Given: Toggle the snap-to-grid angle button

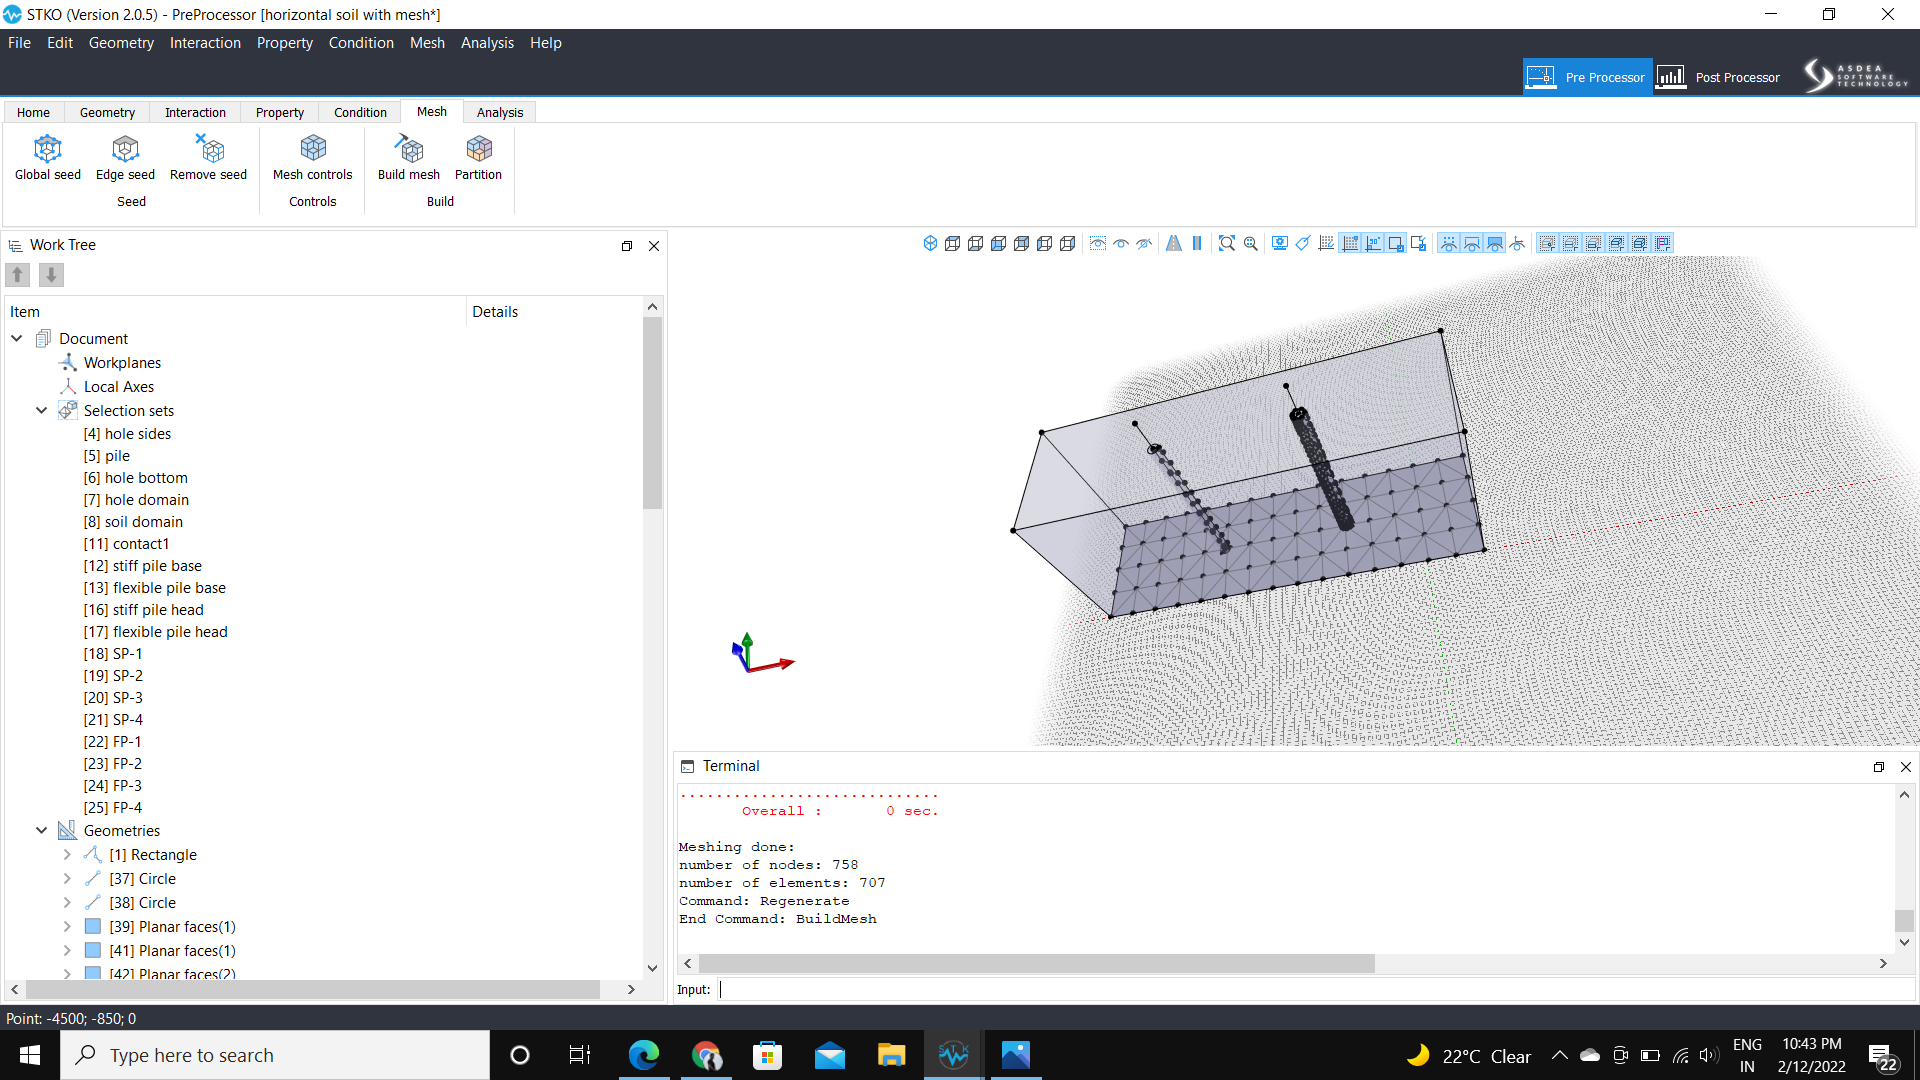Looking at the screenshot, I should [1373, 243].
